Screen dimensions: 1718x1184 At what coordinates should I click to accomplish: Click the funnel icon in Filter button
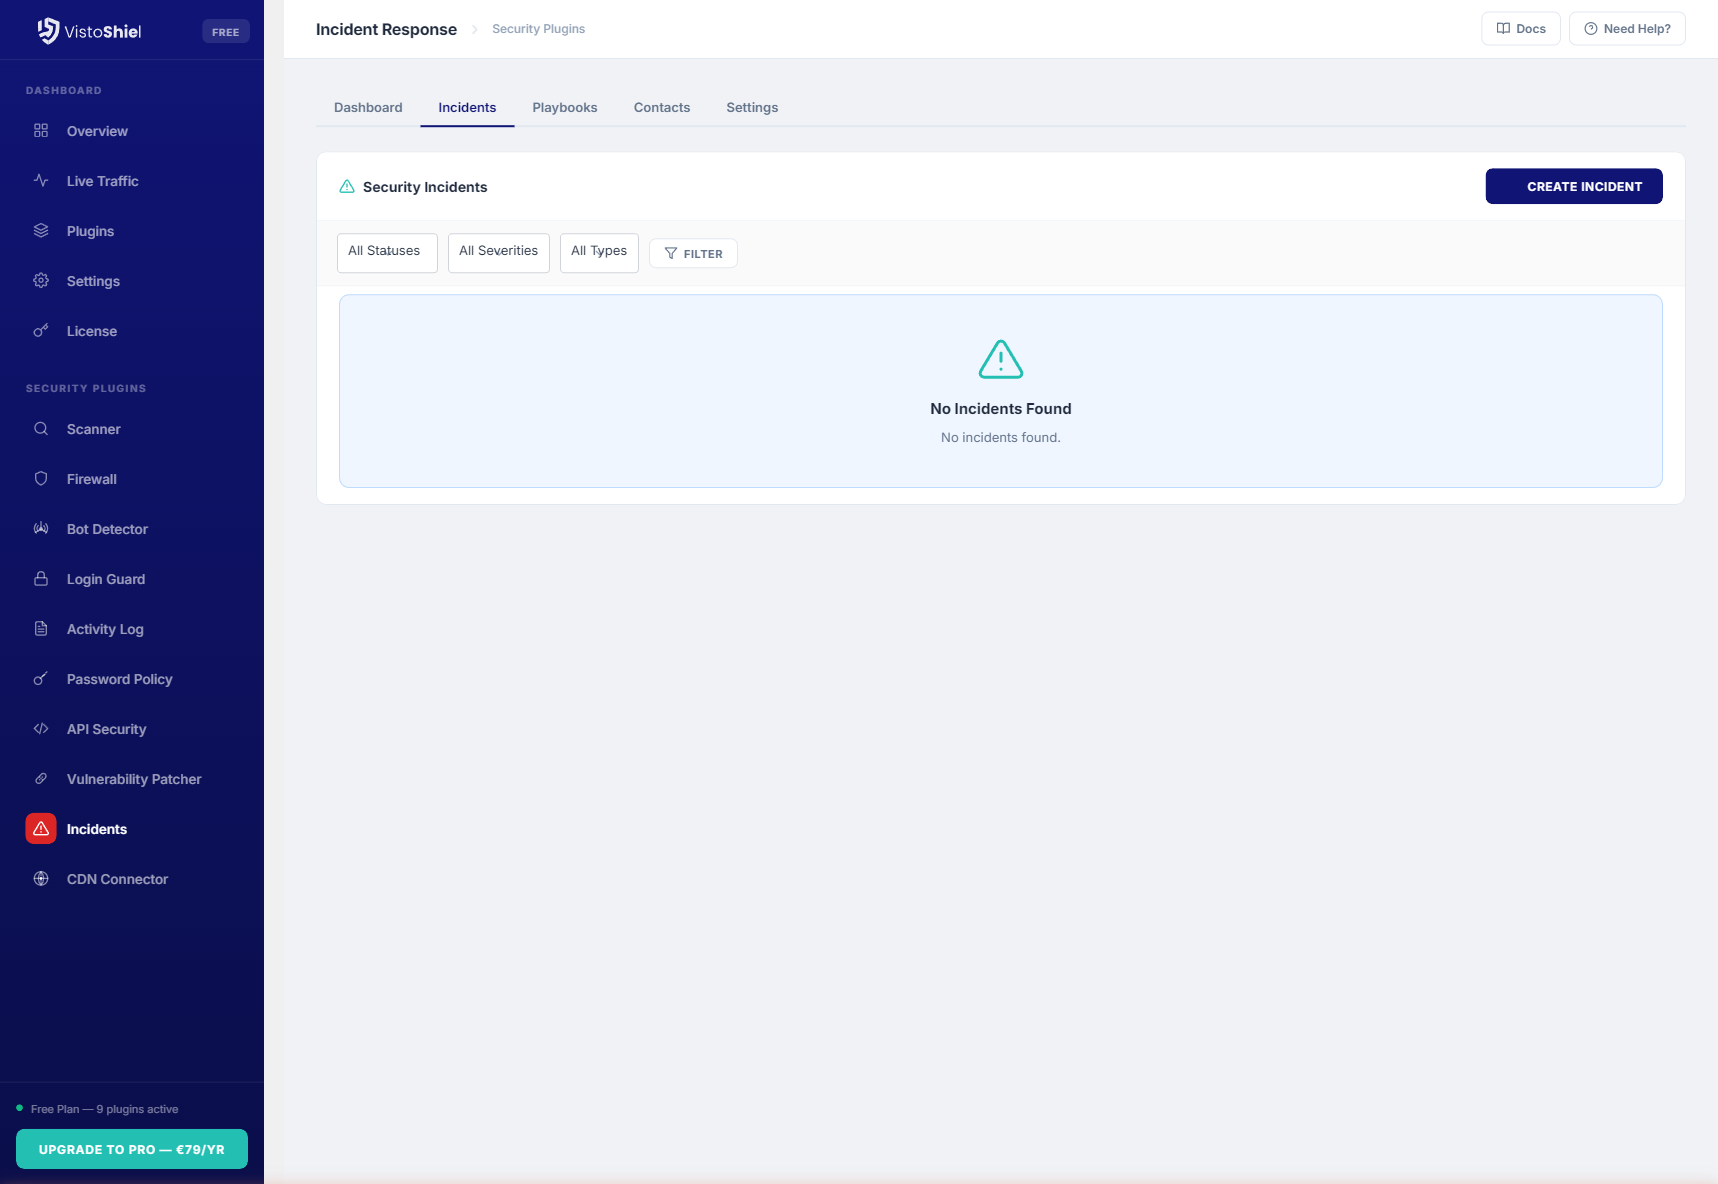click(671, 253)
